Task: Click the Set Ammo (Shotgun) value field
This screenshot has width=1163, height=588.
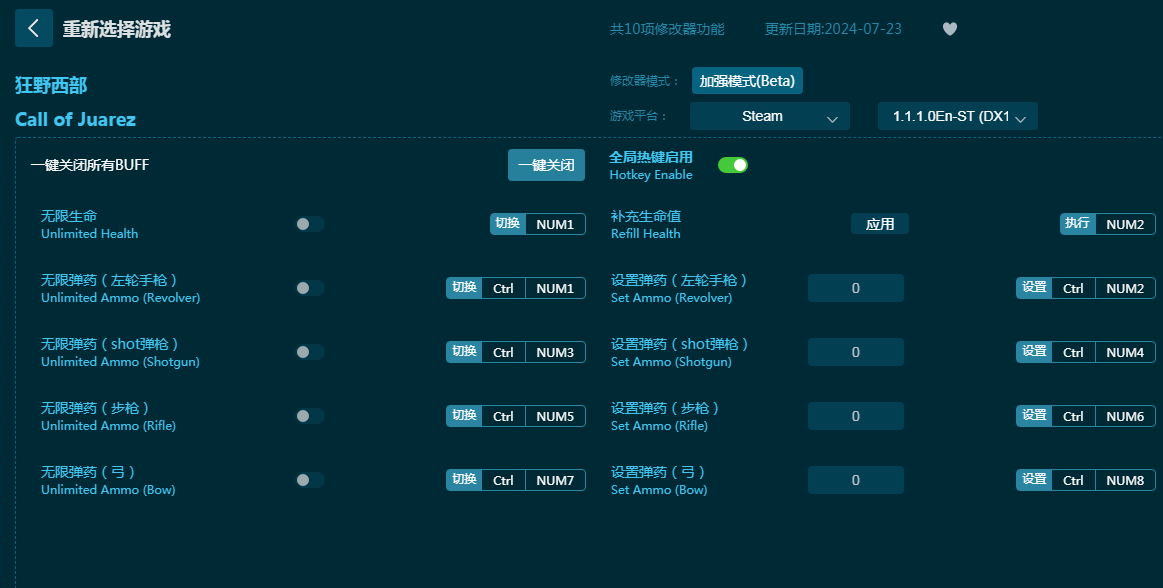Action: click(856, 352)
